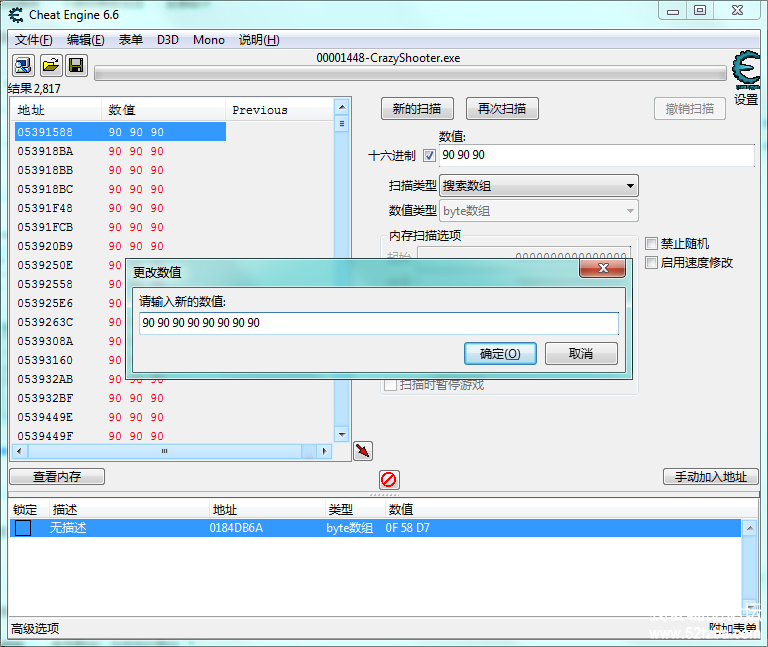Click the new value input field
768x647 pixels.
[379, 323]
